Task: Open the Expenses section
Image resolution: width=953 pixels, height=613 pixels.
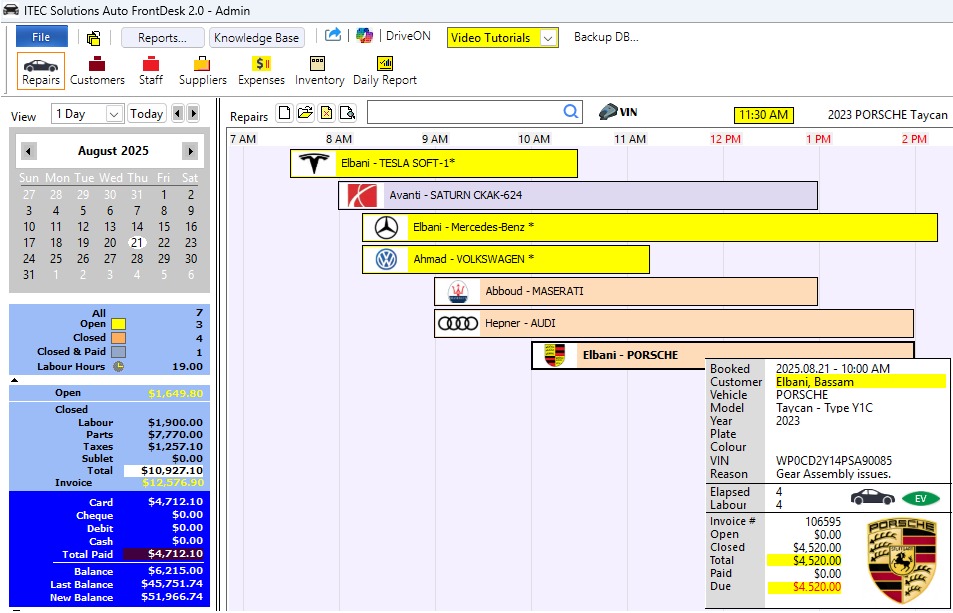Action: pyautogui.click(x=261, y=71)
